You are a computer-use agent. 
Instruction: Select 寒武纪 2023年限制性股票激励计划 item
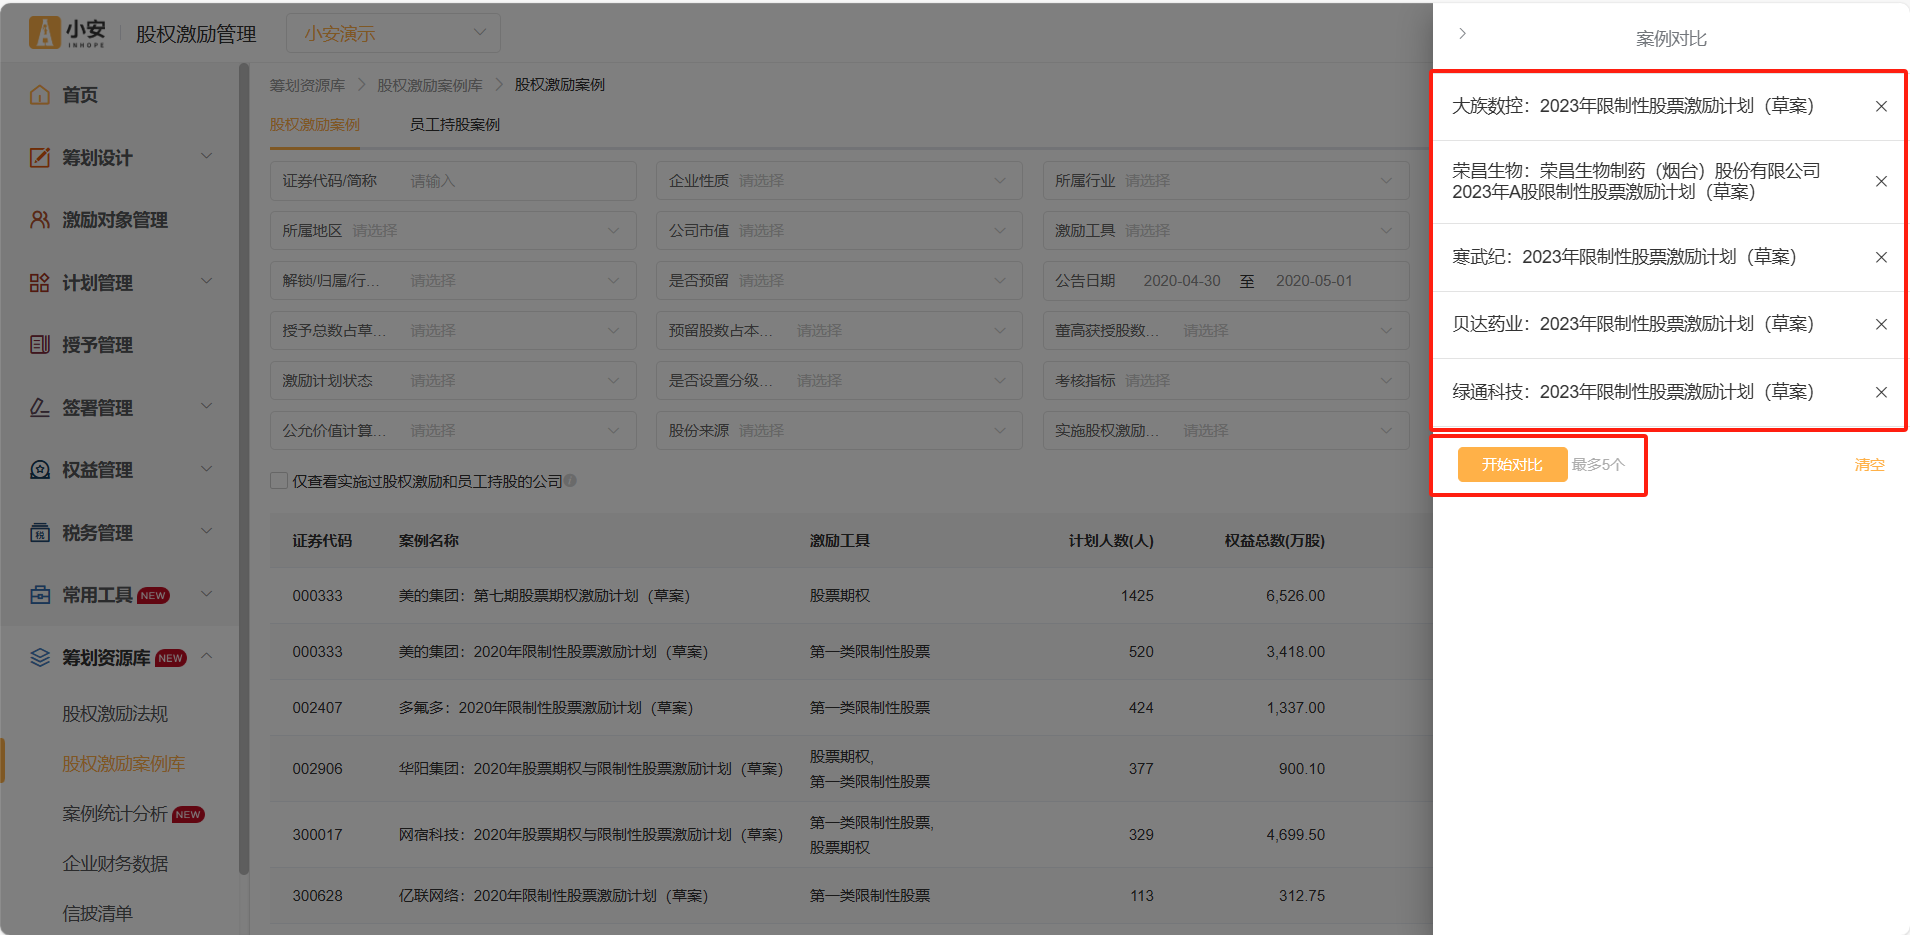1624,257
